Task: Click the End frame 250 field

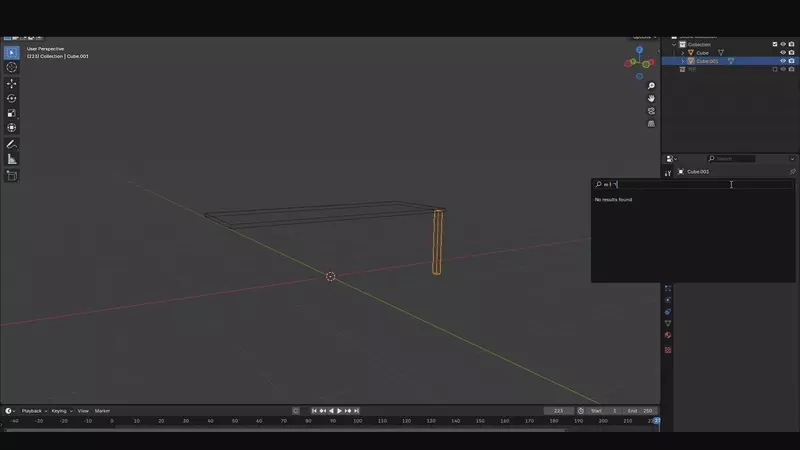Action: (x=641, y=411)
